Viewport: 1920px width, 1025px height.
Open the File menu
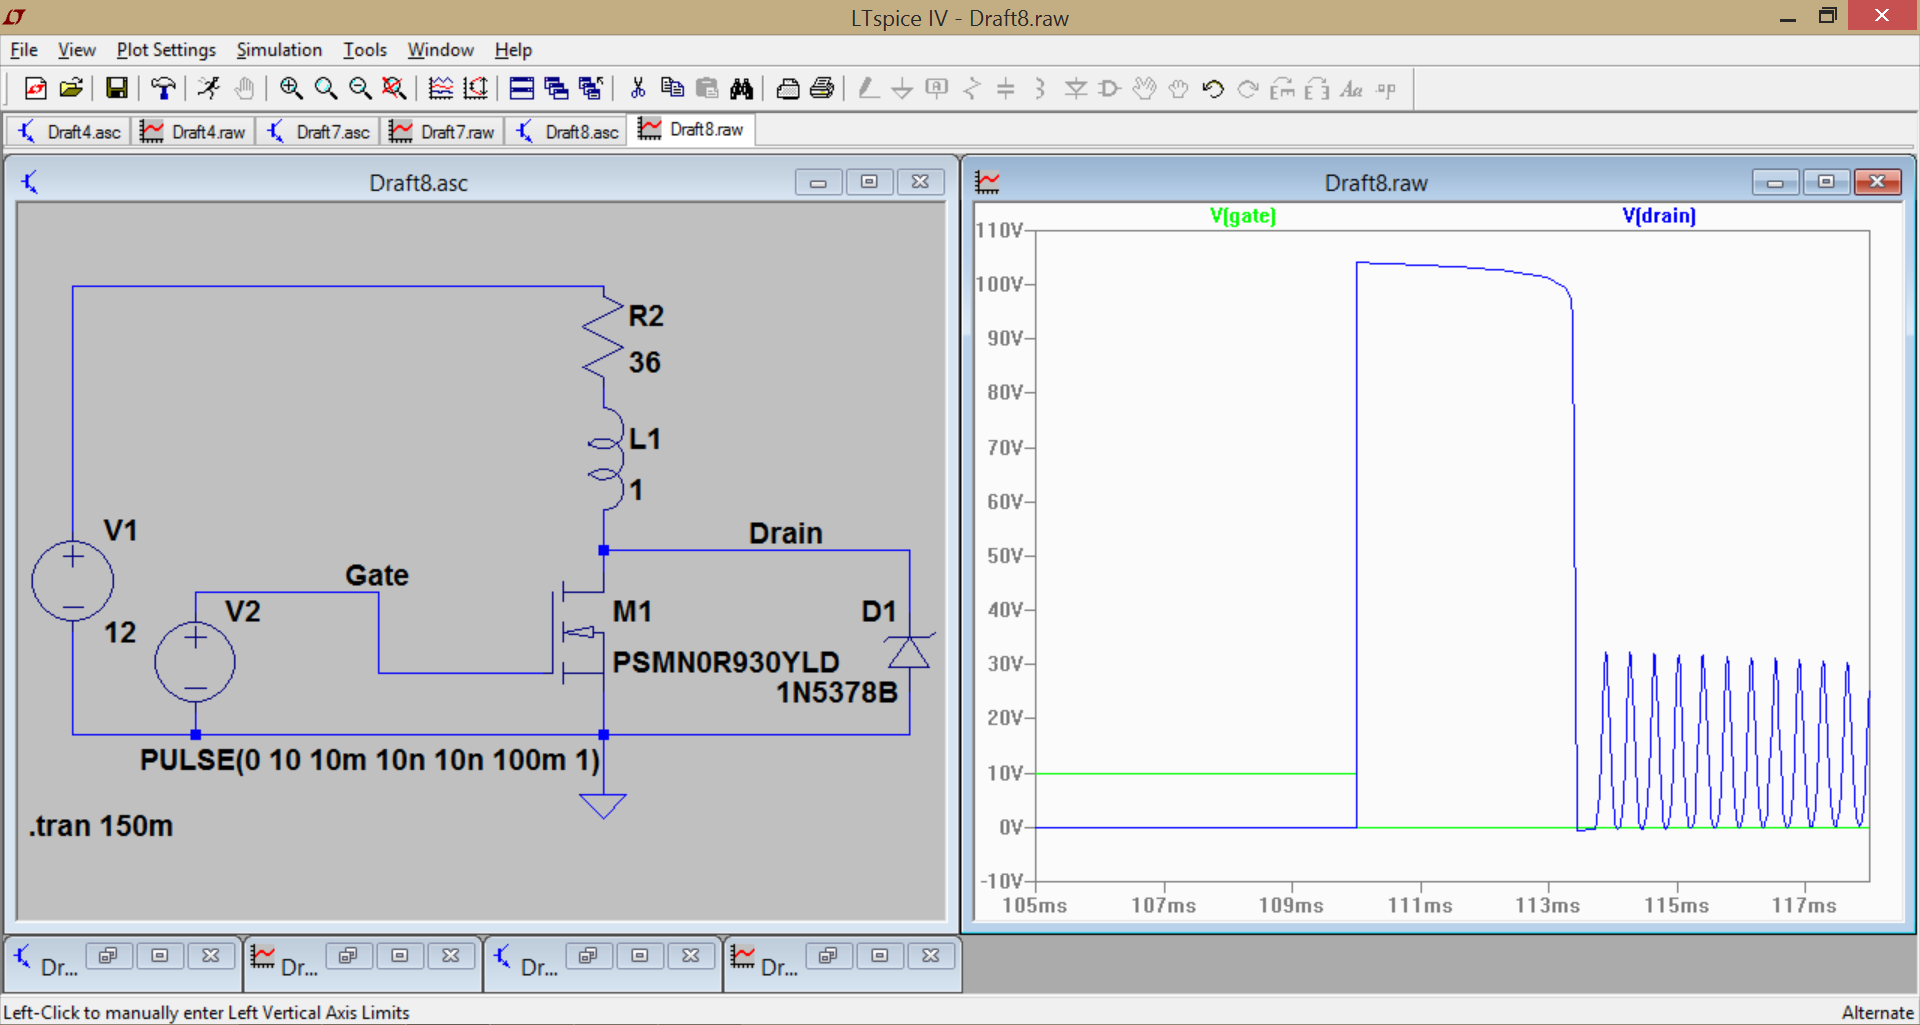coord(24,49)
